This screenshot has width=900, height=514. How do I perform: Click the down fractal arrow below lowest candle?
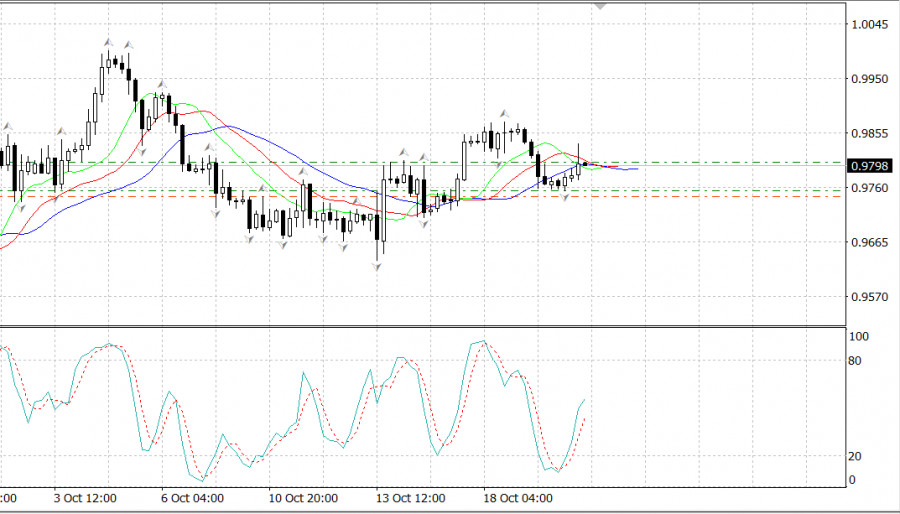[378, 268]
